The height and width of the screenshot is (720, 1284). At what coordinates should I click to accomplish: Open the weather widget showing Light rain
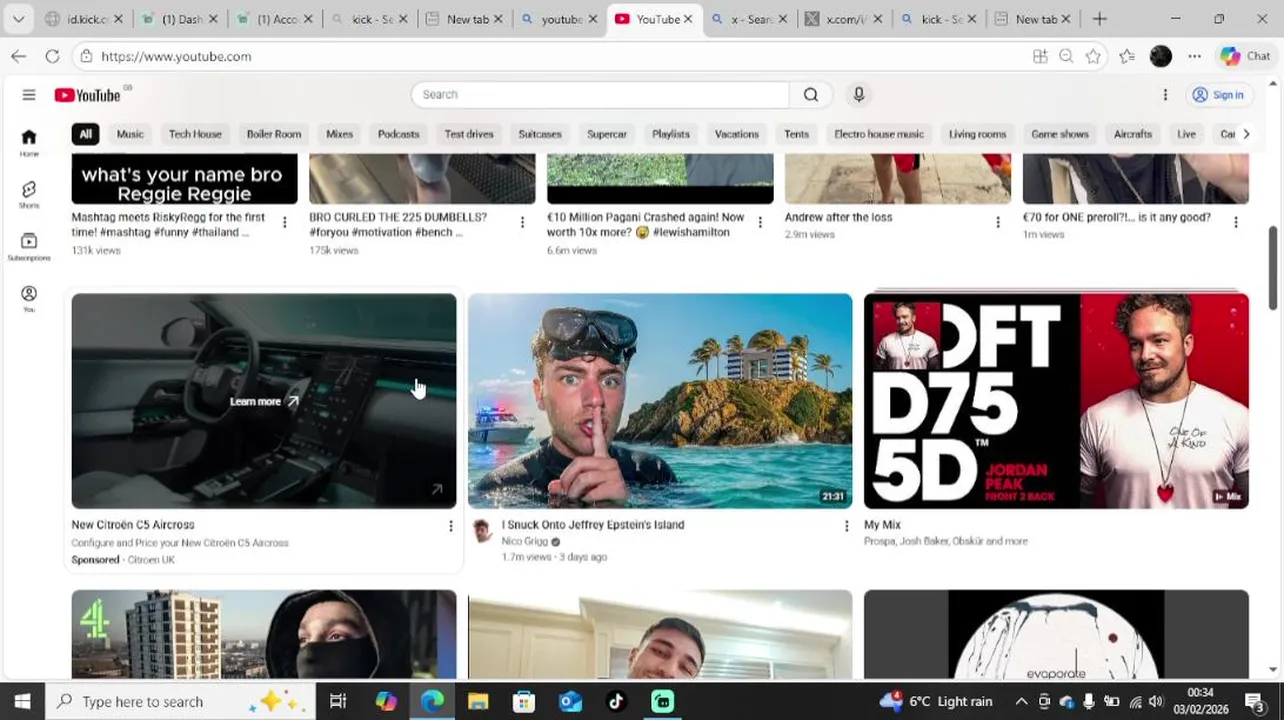coord(936,702)
